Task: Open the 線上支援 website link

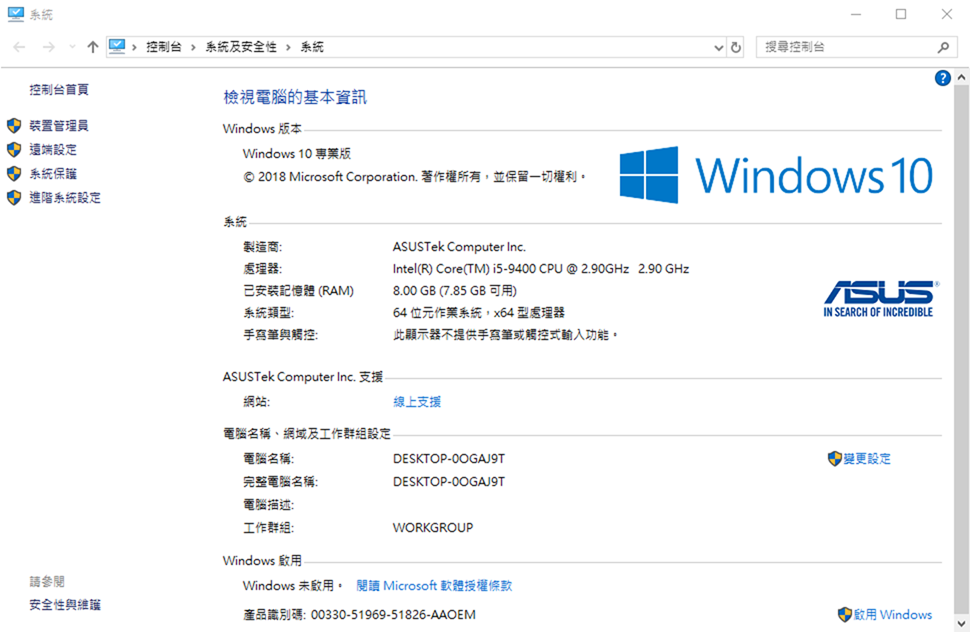Action: pos(416,402)
